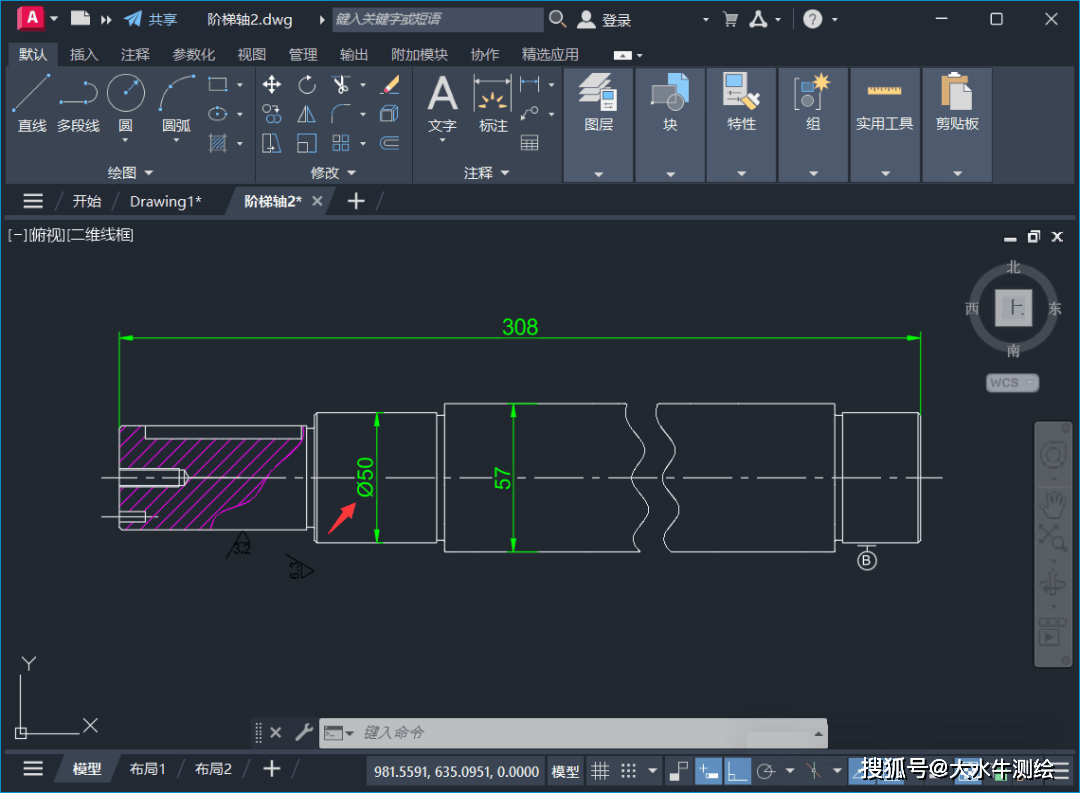Toggle snap mode dots in status bar
Image resolution: width=1080 pixels, height=793 pixels.
pos(628,771)
